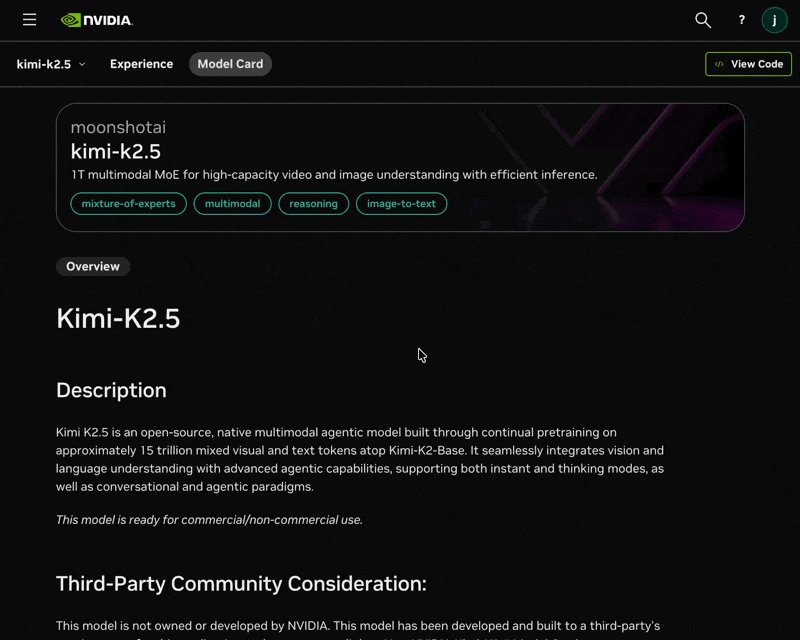Click the Overview section pill
Image resolution: width=800 pixels, height=640 pixels.
point(93,266)
